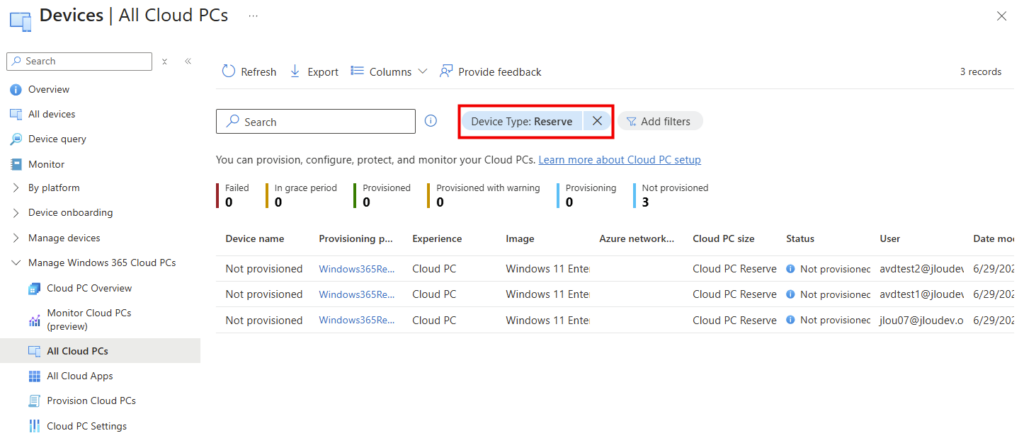Open Device query in sidebar
This screenshot has height=438, width=1024.
[57, 139]
